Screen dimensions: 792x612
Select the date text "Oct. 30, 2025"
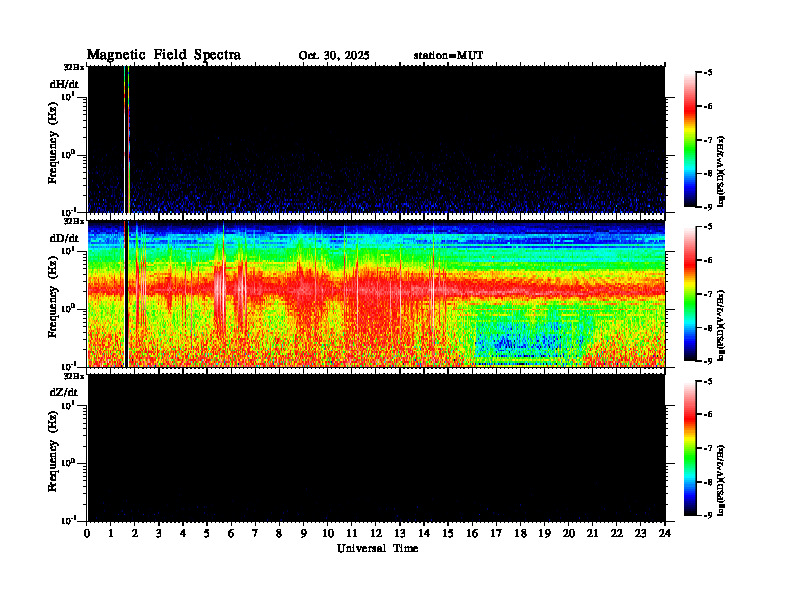tap(334, 56)
